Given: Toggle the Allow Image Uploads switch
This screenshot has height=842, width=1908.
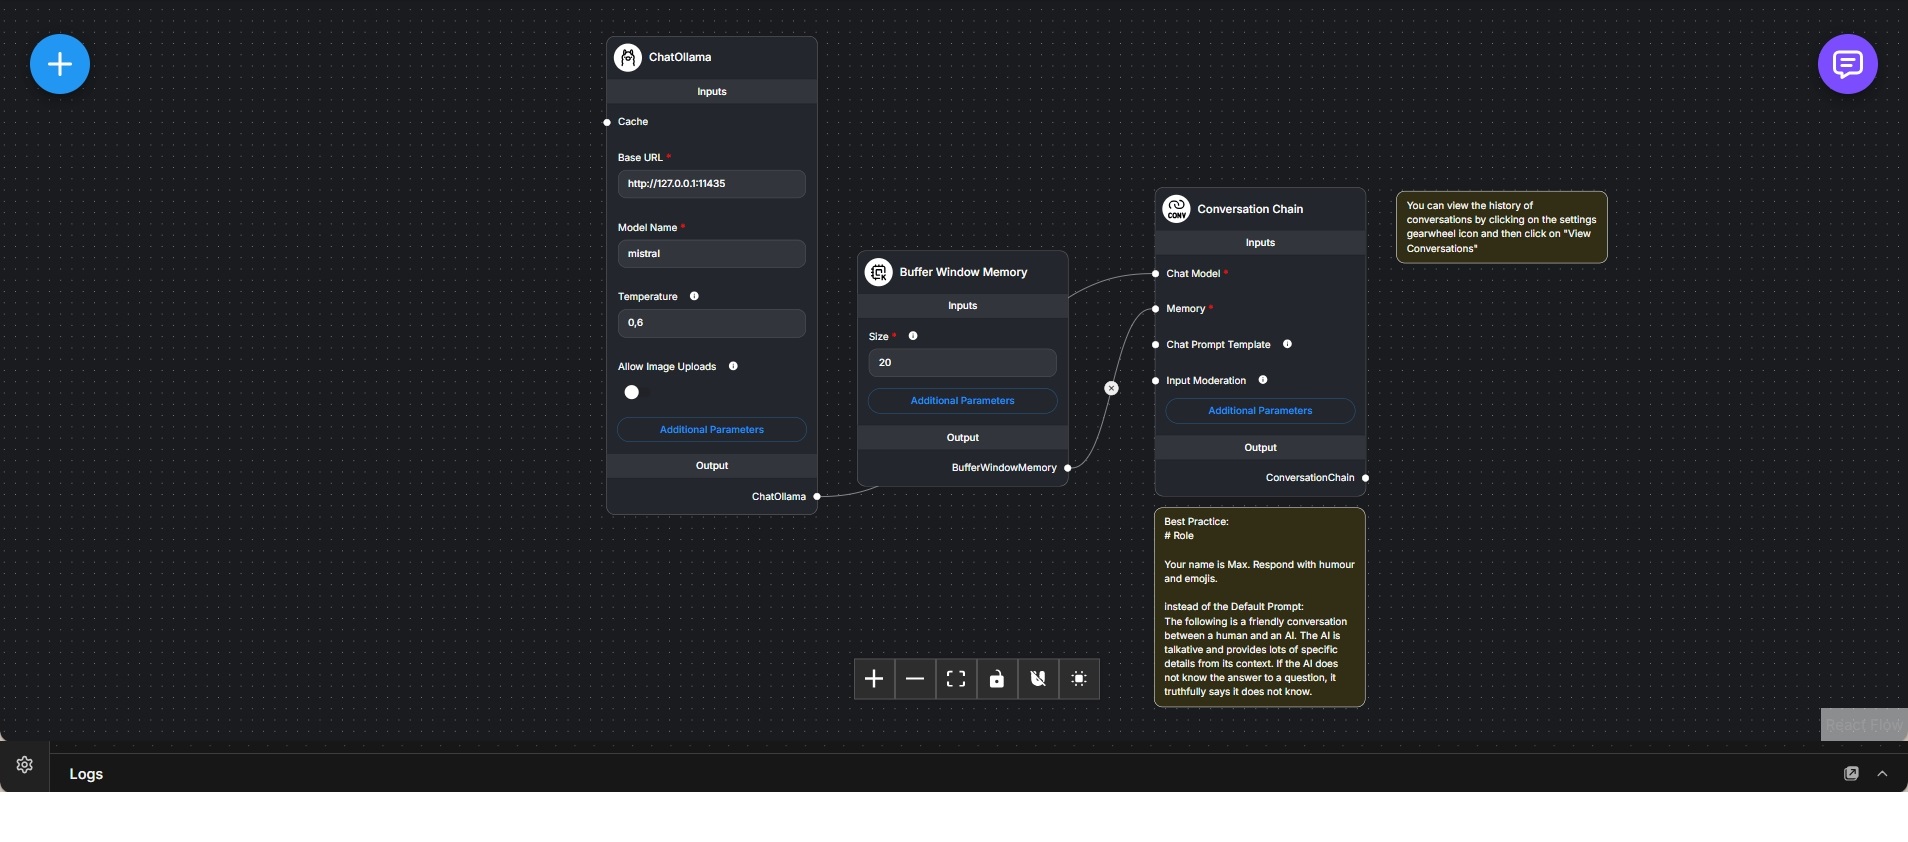Looking at the screenshot, I should 633,392.
